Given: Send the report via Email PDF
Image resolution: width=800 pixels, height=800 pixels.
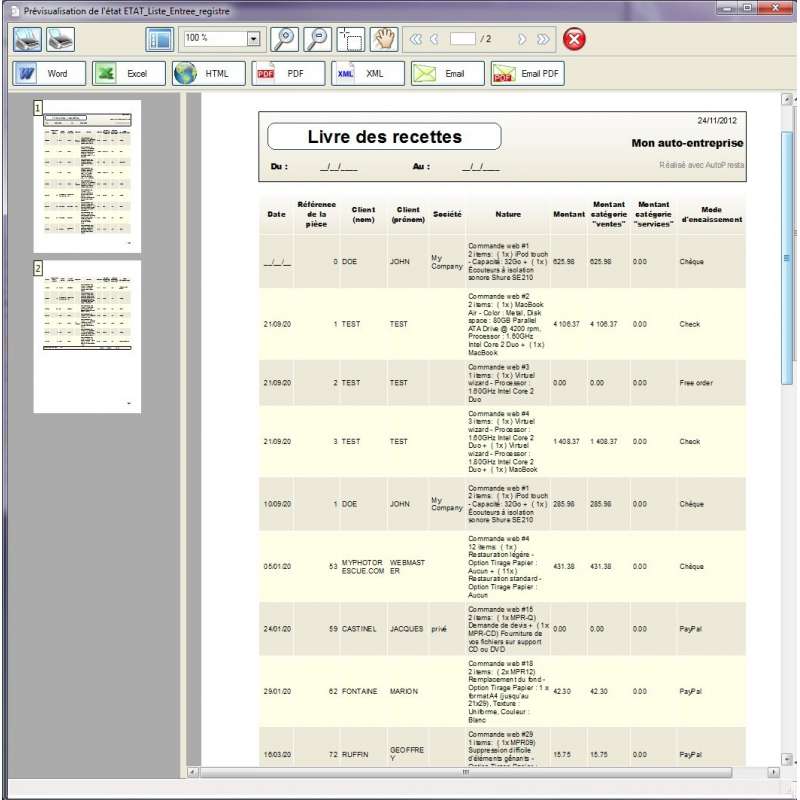Looking at the screenshot, I should [527, 73].
